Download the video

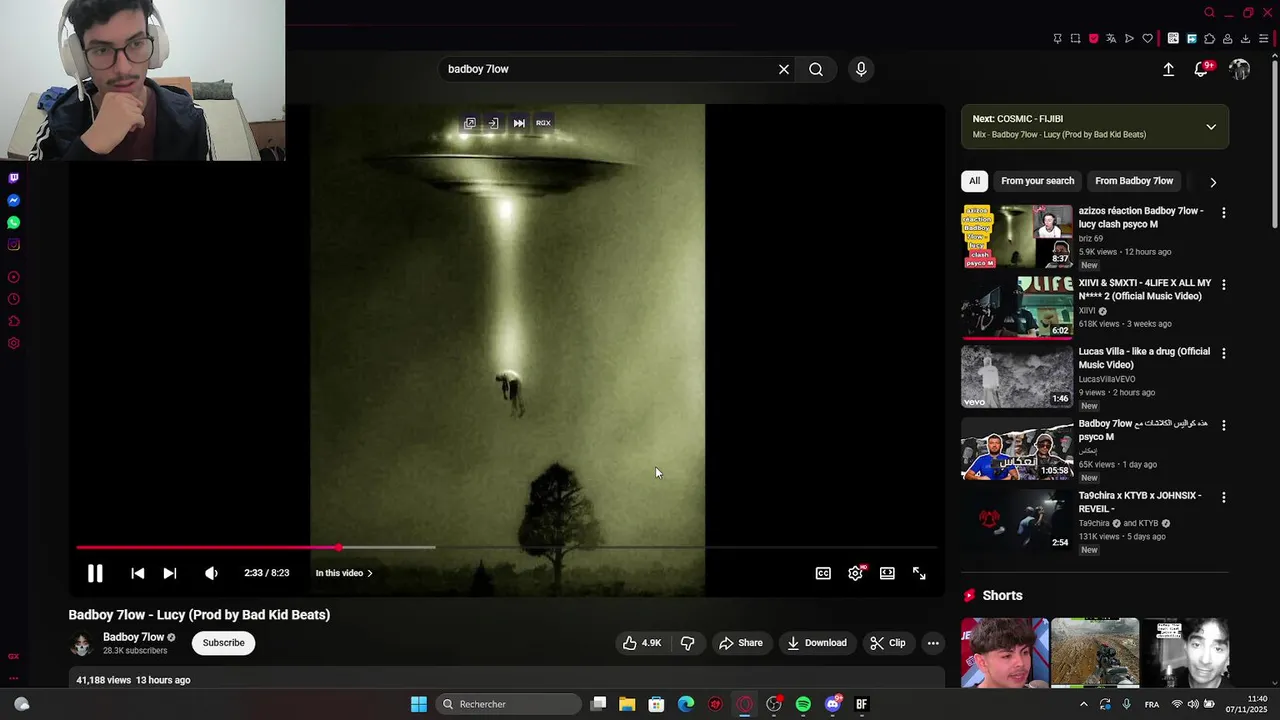[x=816, y=643]
